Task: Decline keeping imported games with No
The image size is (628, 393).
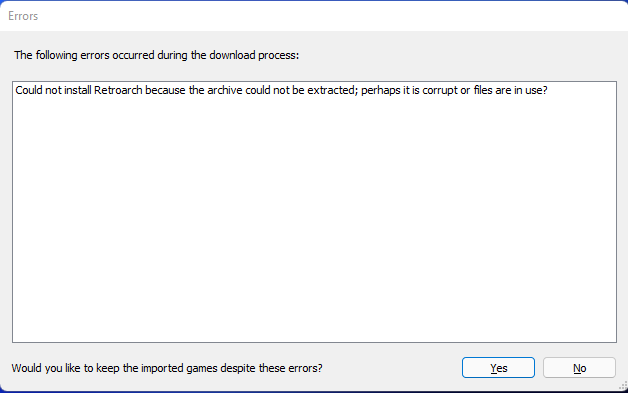Action: coord(579,367)
